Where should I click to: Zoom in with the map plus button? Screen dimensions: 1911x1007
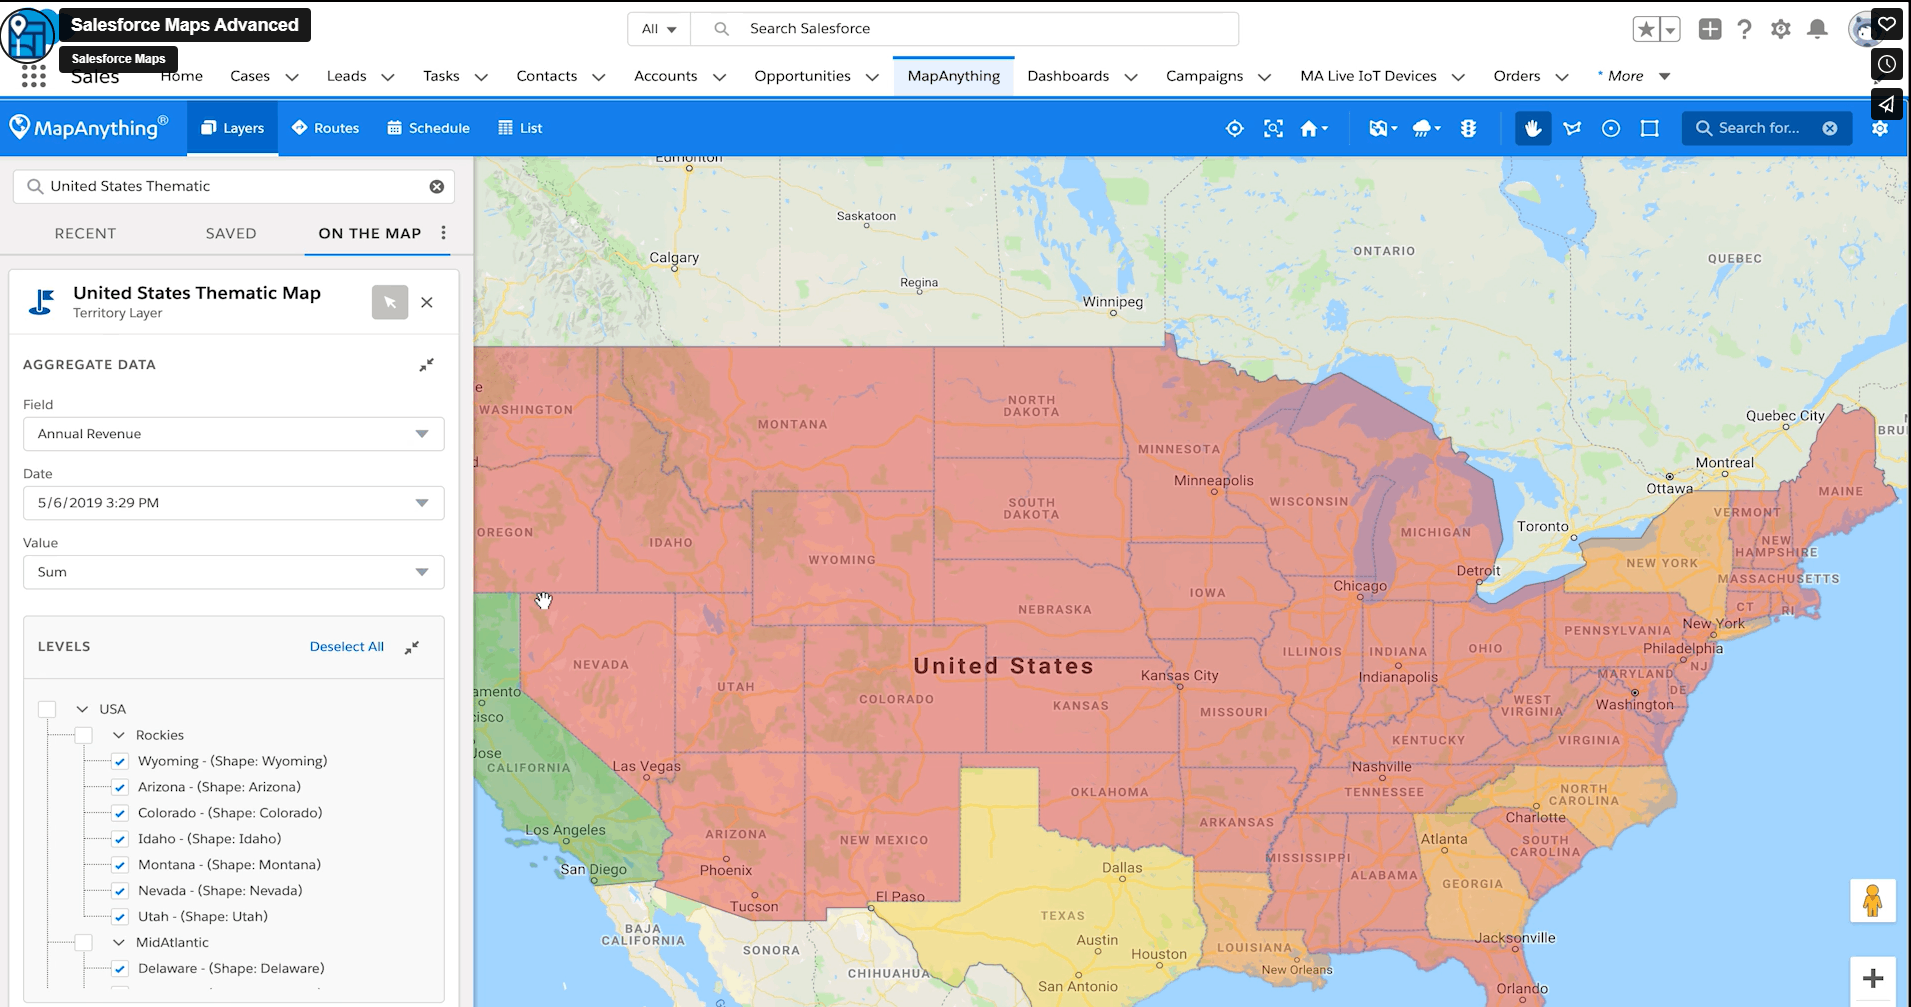coord(1873,979)
